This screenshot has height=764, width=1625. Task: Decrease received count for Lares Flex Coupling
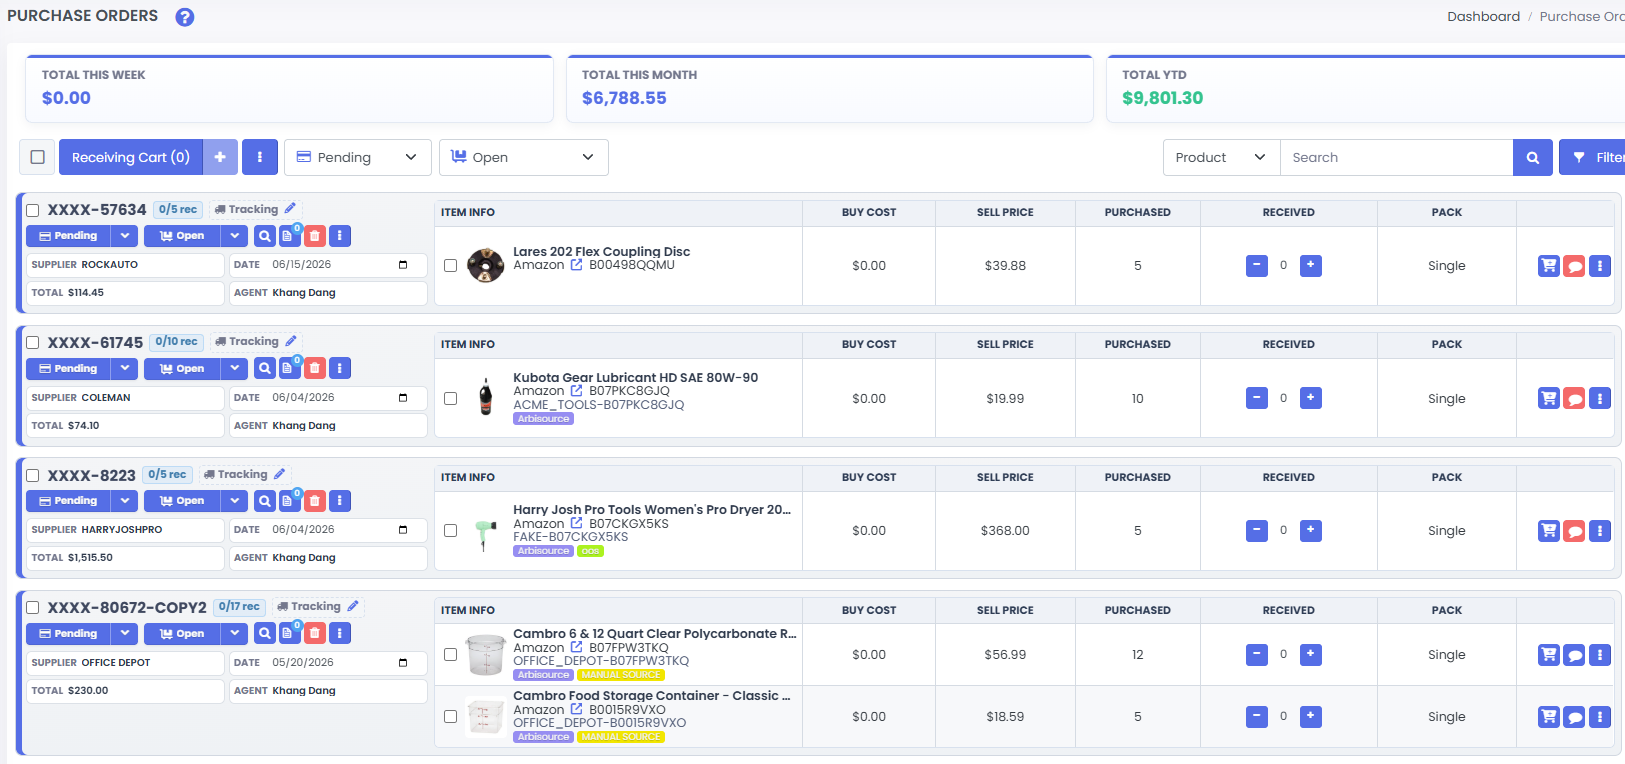(x=1257, y=265)
